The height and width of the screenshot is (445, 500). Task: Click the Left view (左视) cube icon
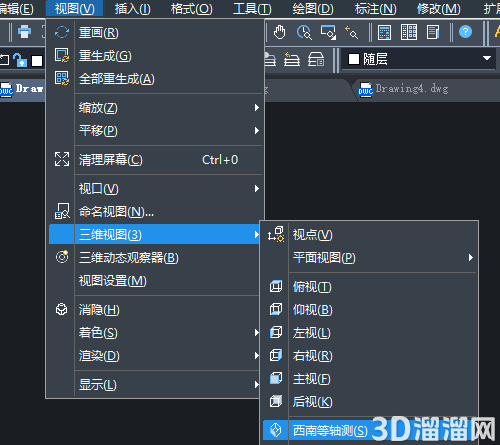point(276,332)
